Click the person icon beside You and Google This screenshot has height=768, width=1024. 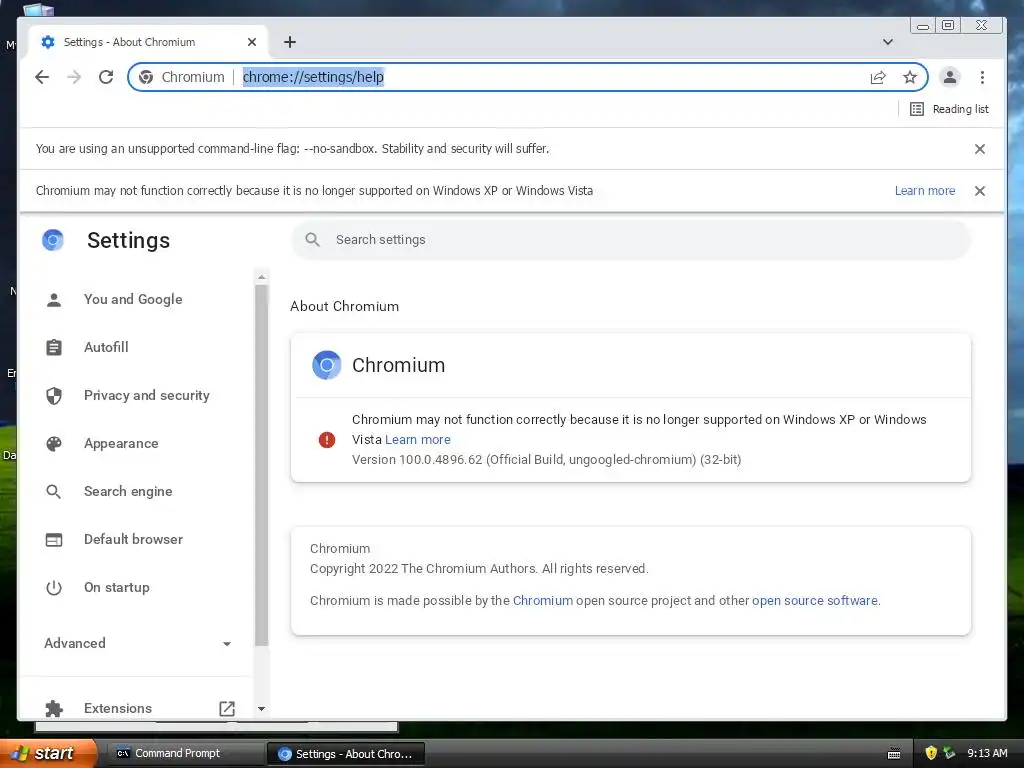(54, 300)
